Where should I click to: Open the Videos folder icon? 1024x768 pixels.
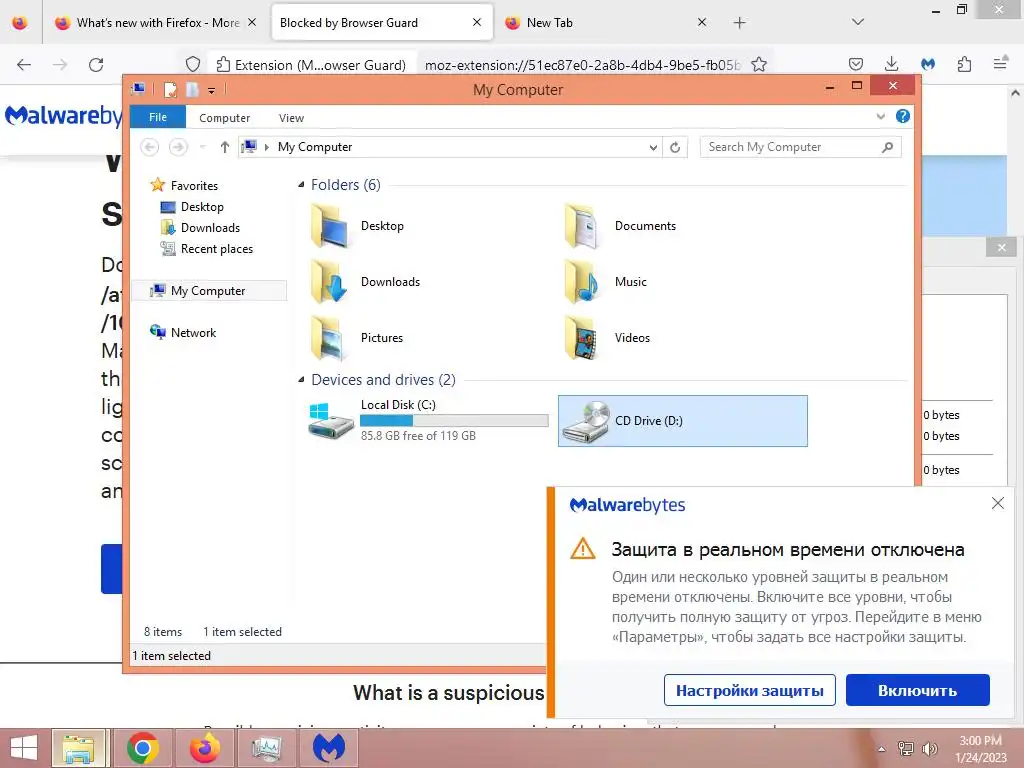(581, 338)
